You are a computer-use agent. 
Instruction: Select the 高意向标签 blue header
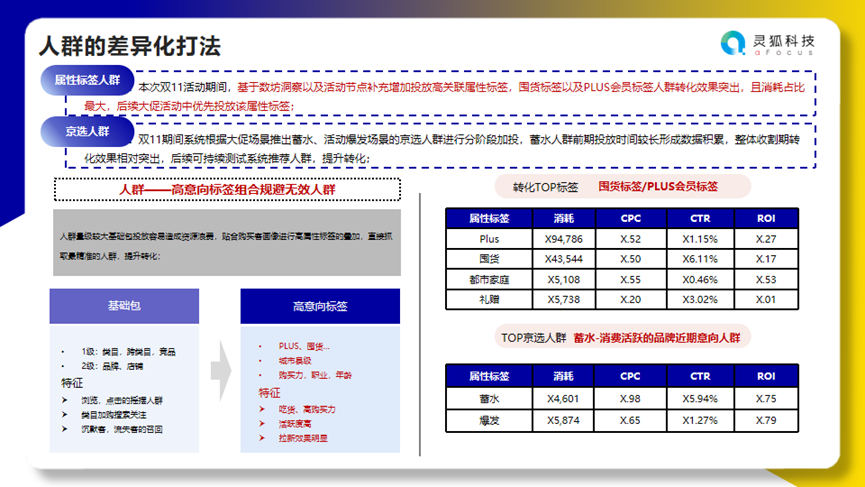319,306
